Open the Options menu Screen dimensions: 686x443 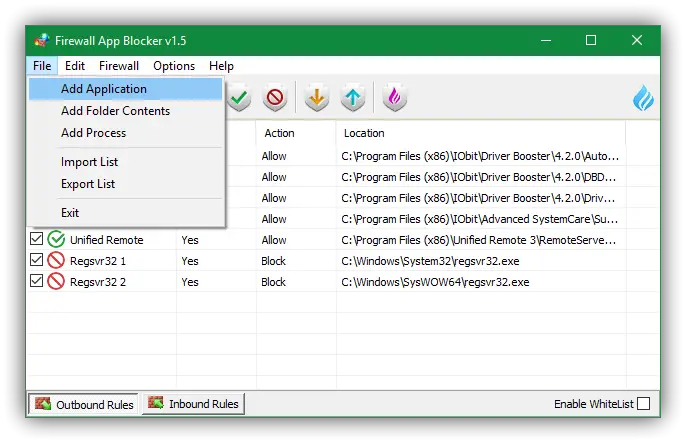tap(174, 66)
